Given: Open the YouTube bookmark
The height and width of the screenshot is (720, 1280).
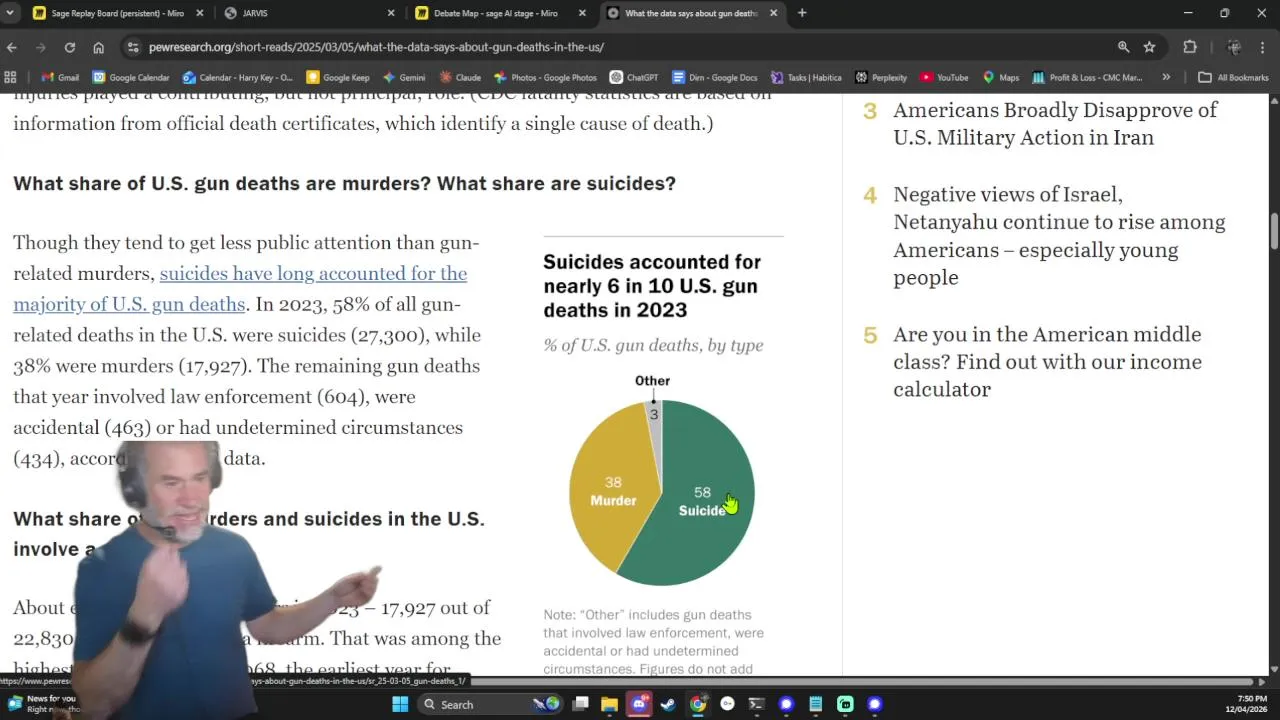Looking at the screenshot, I should coord(944,77).
